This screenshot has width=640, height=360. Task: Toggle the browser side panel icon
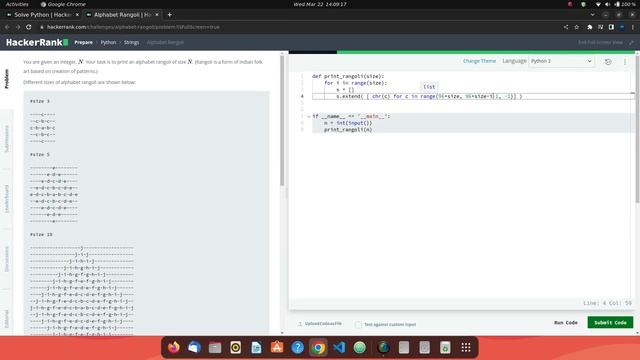coord(611,27)
